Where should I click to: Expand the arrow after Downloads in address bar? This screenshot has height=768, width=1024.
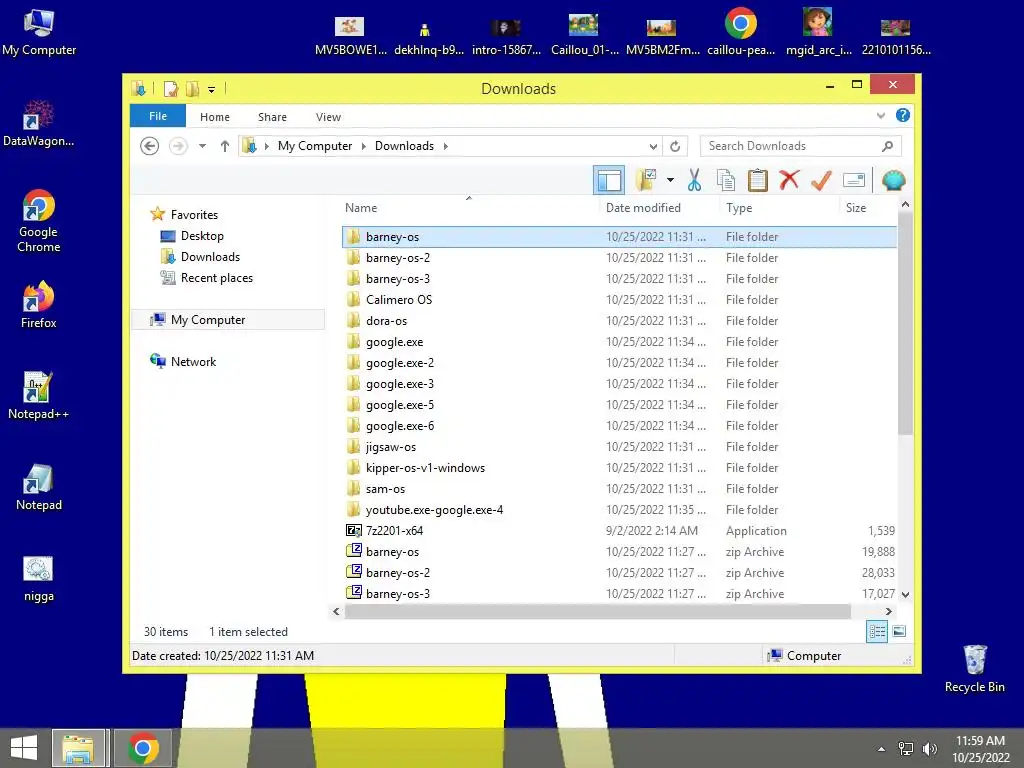coord(446,146)
